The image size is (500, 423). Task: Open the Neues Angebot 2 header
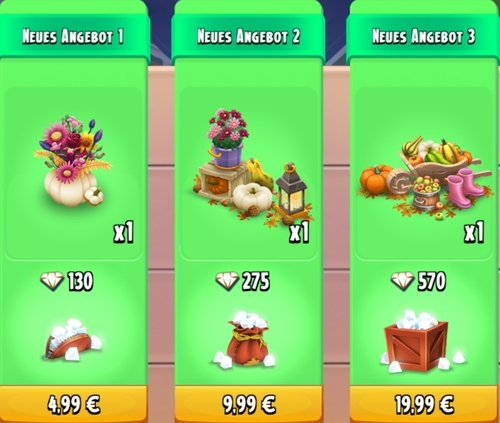click(249, 36)
